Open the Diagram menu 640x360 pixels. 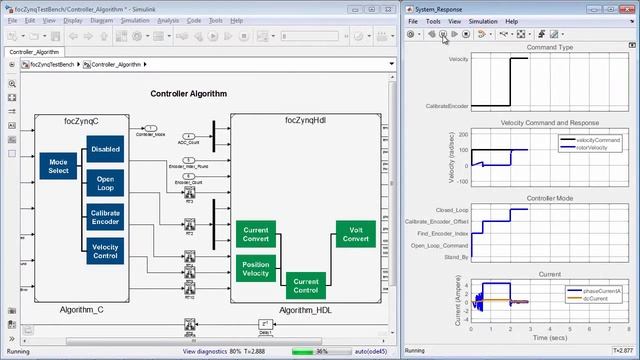102,20
